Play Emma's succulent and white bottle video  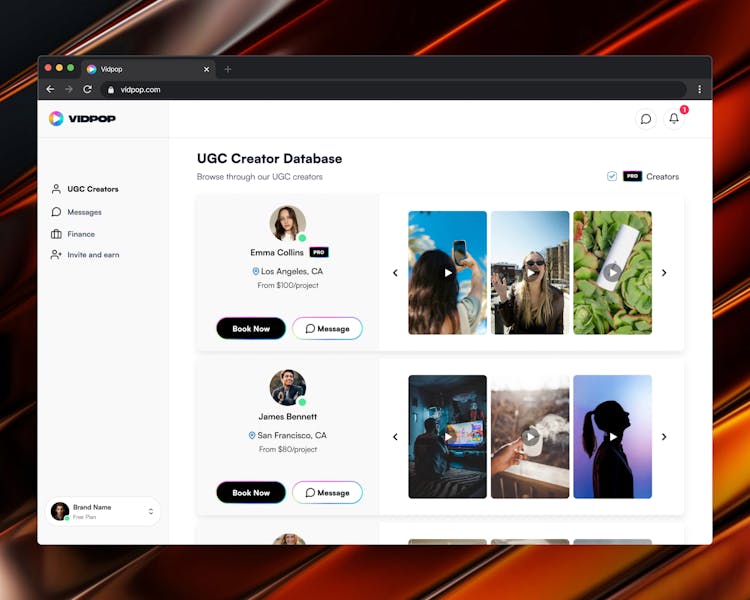pyautogui.click(x=612, y=272)
